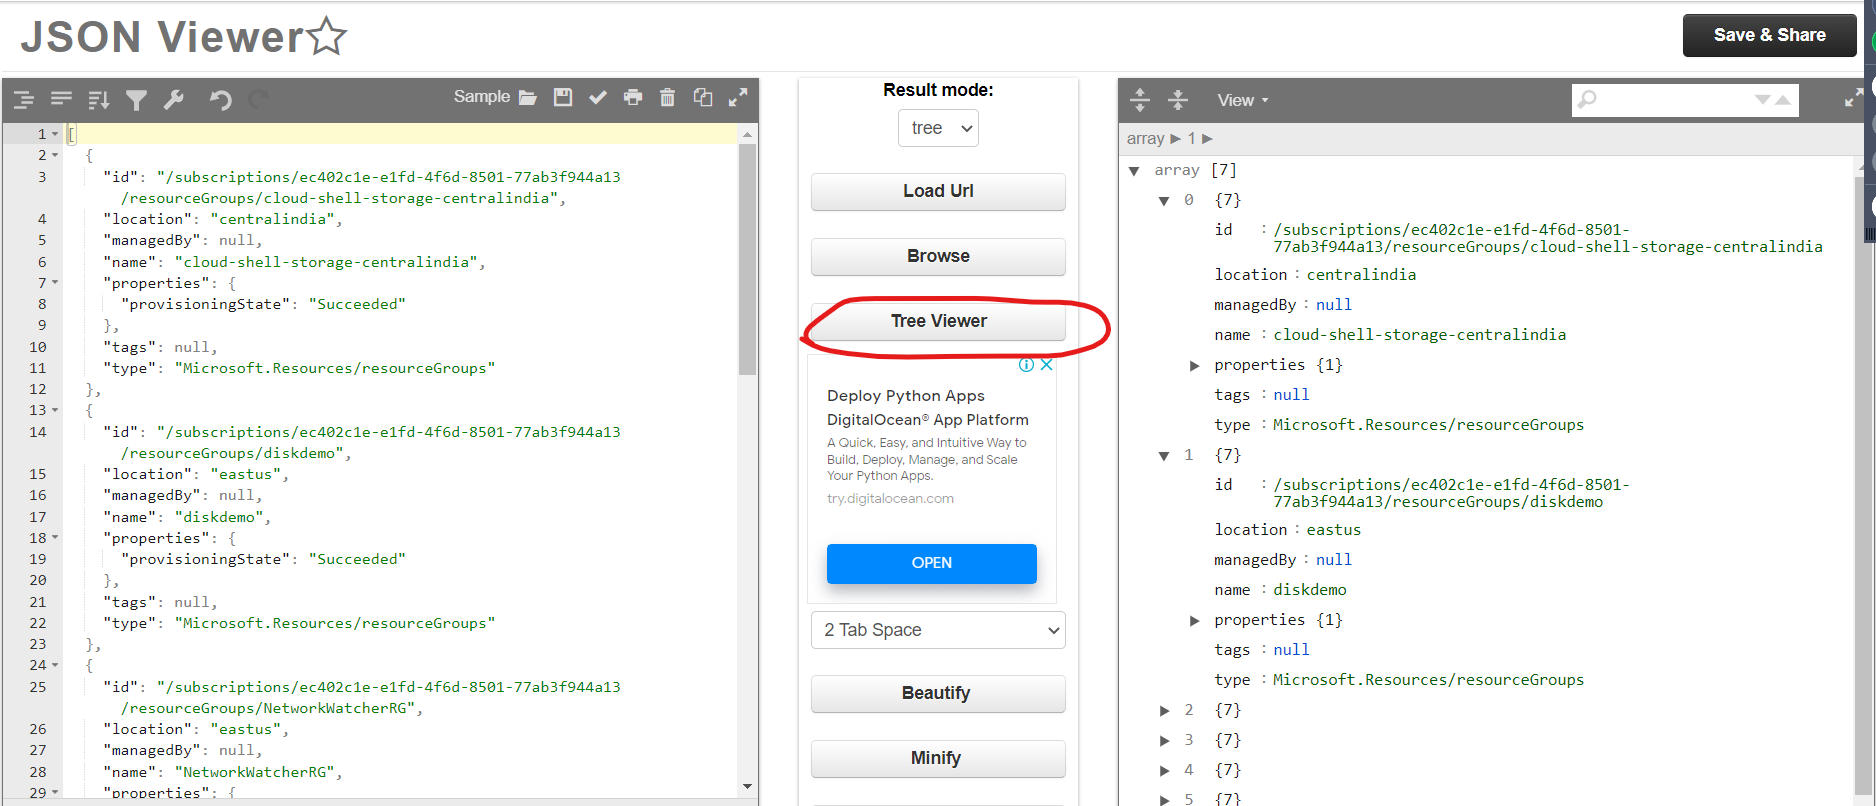Click the save floppy disk icon

[x=563, y=97]
